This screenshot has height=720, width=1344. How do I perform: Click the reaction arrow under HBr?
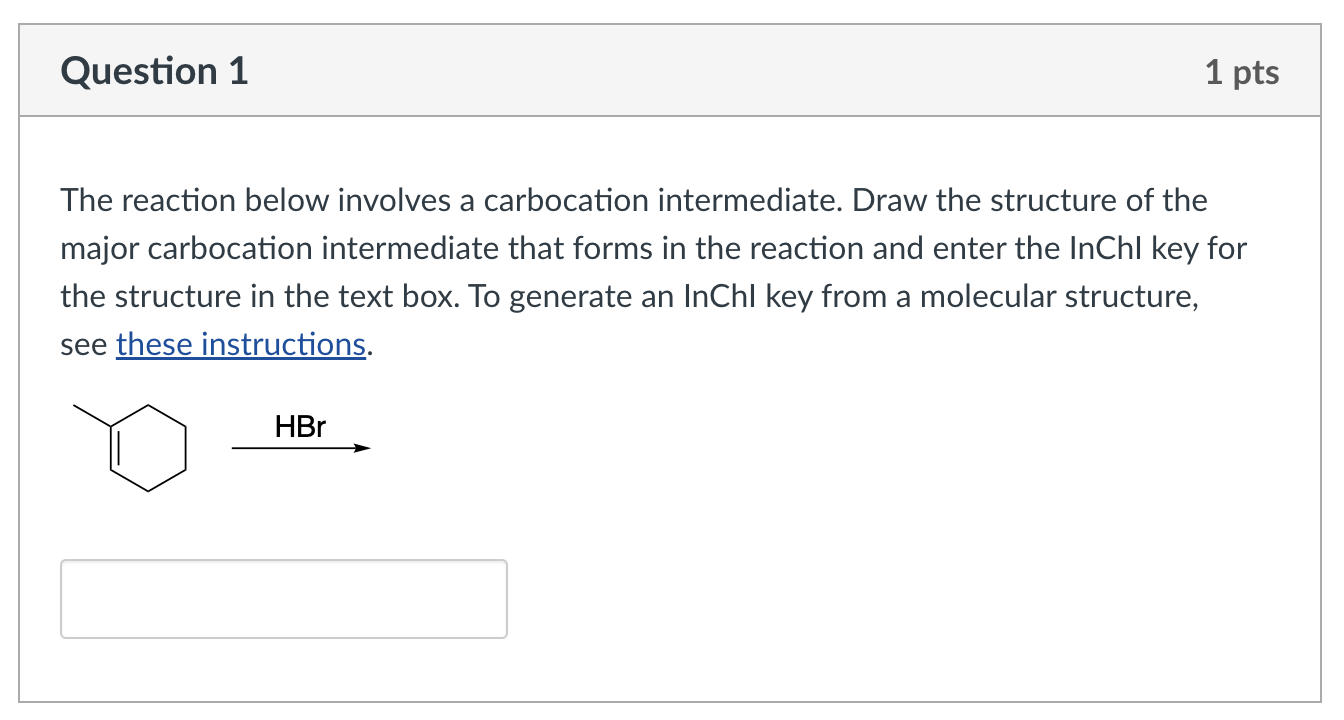tap(300, 449)
